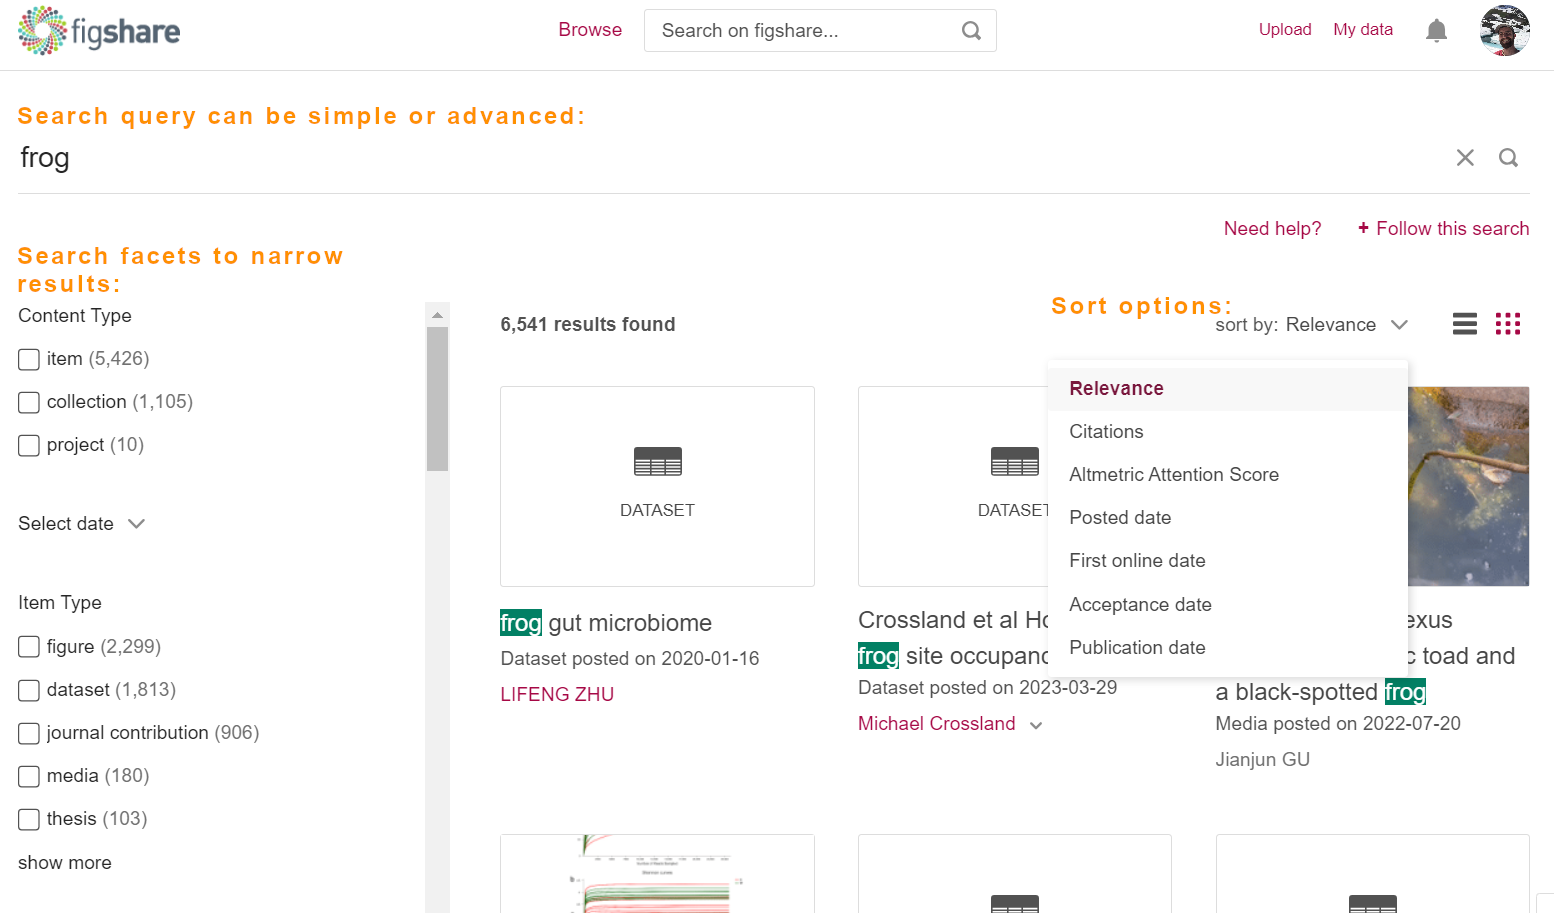Image resolution: width=1554 pixels, height=913 pixels.
Task: Follow this search
Action: 1443,228
